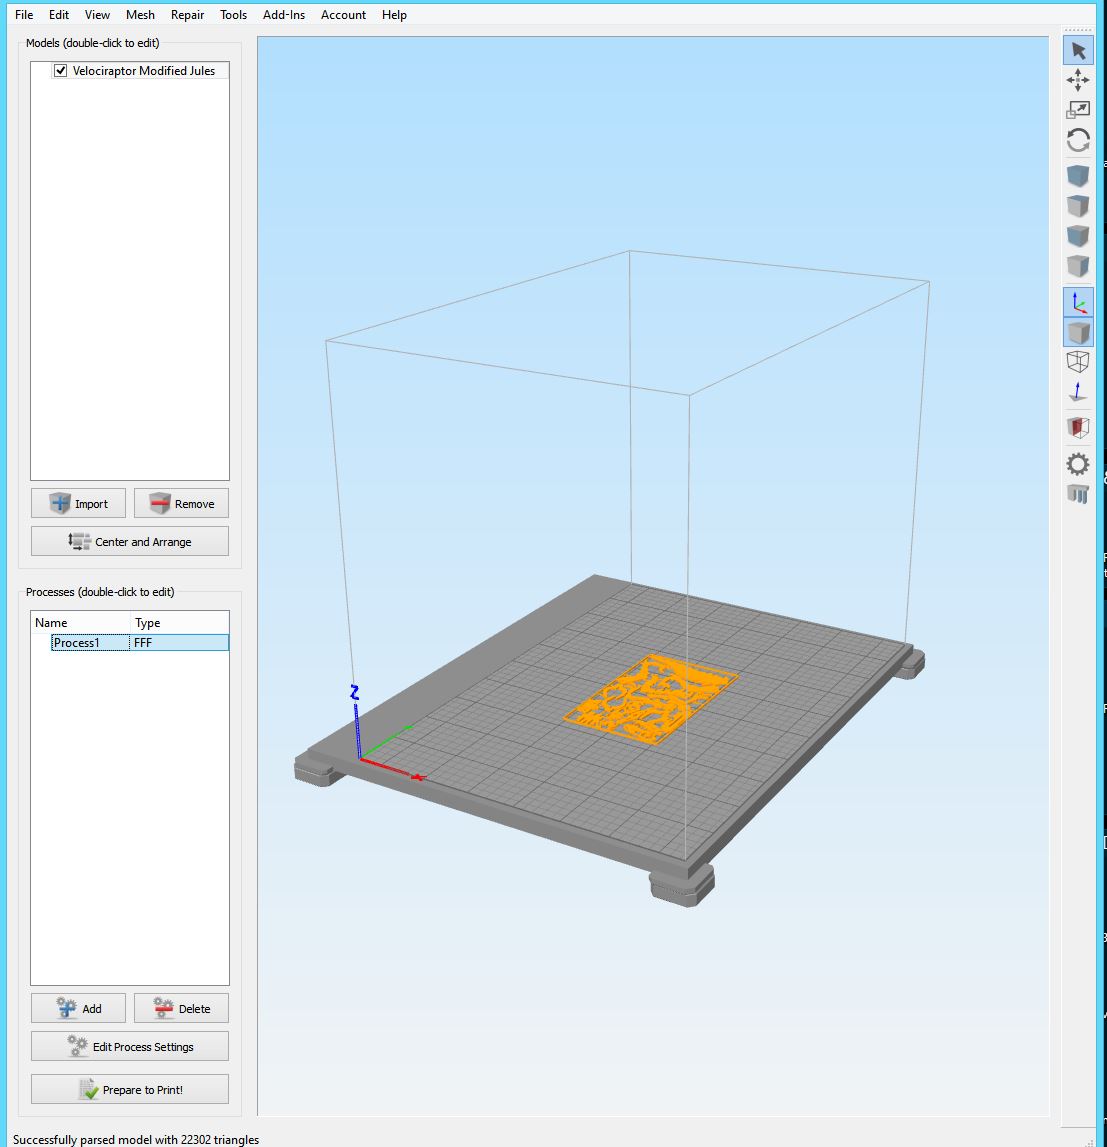Select the rotate circular-arrows tool

[1078, 140]
